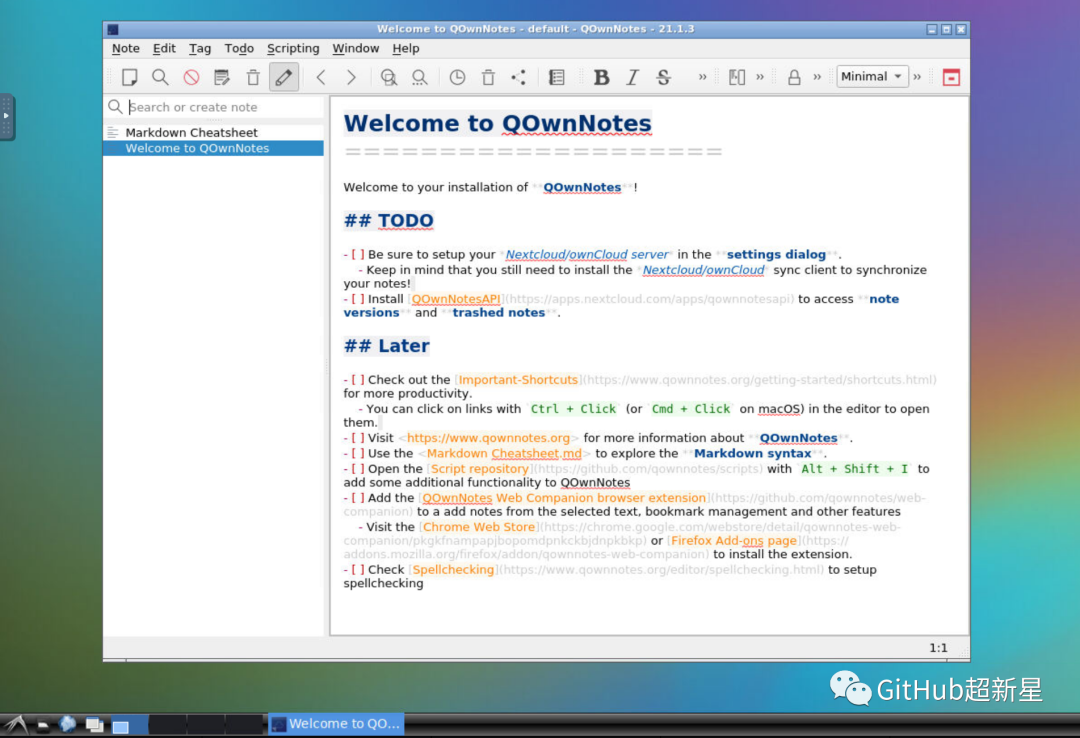Click the small dark drive icon on taskbar
The image size is (1080, 738).
(x=43, y=725)
